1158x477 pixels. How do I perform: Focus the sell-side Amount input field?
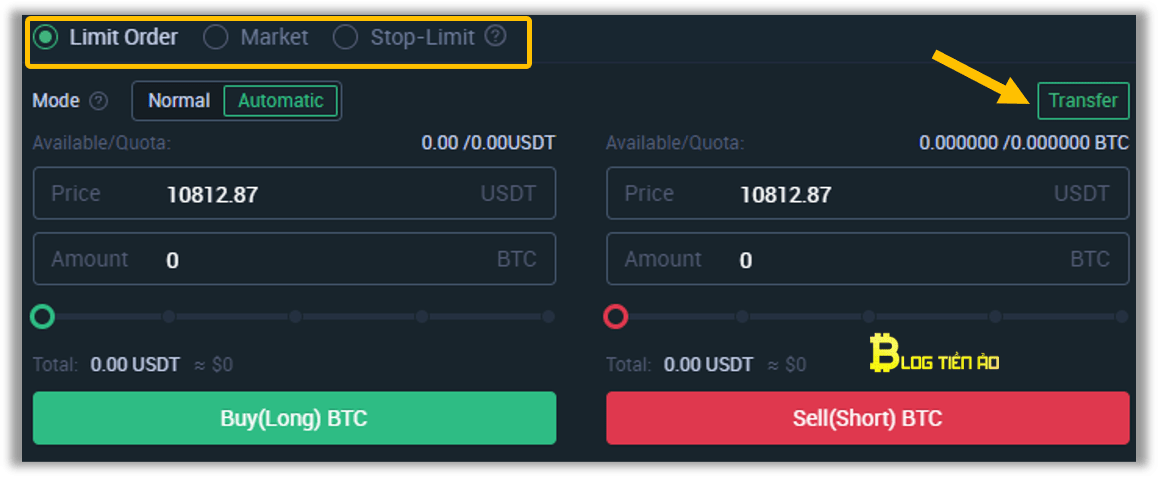tap(868, 259)
